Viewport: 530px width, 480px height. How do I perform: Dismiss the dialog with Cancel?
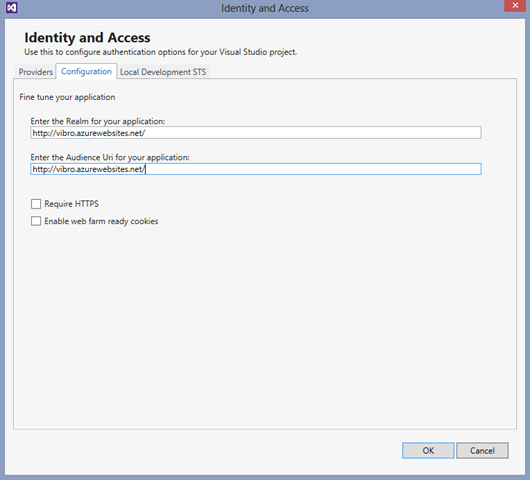pyautogui.click(x=482, y=451)
